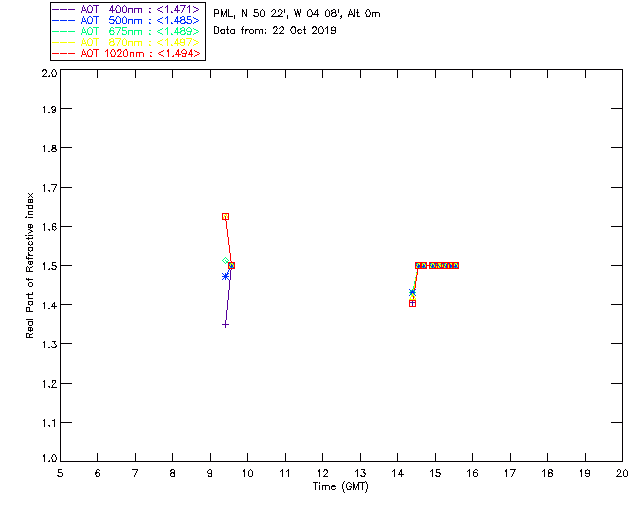This screenshot has width=640, height=512.
Task: Click the y-axis tick label 1.5
Action: (49, 266)
